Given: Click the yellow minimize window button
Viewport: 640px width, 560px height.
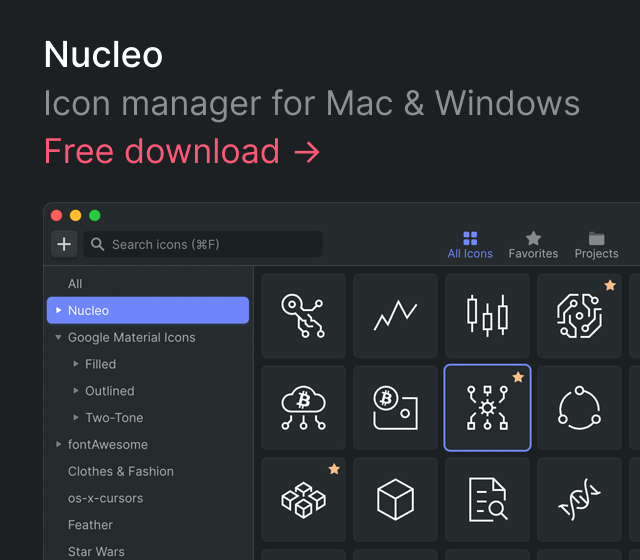Looking at the screenshot, I should pos(76,215).
